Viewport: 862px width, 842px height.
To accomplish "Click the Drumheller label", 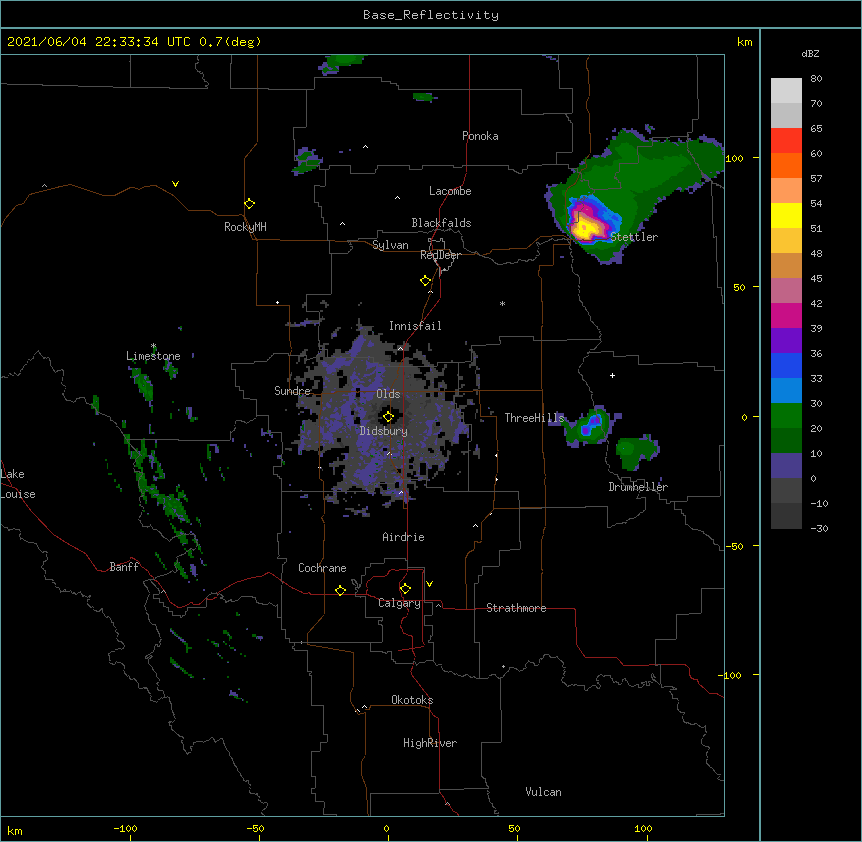I will (x=638, y=487).
